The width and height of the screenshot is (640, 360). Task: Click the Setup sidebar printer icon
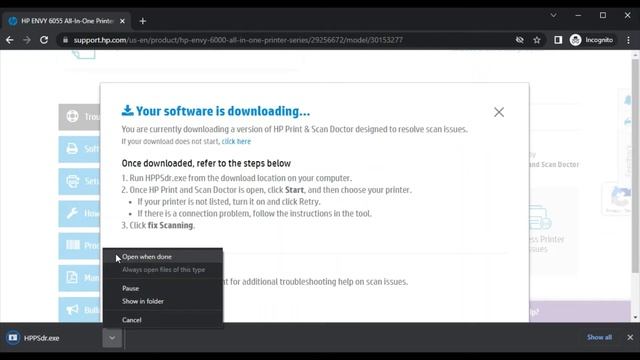coord(73,181)
